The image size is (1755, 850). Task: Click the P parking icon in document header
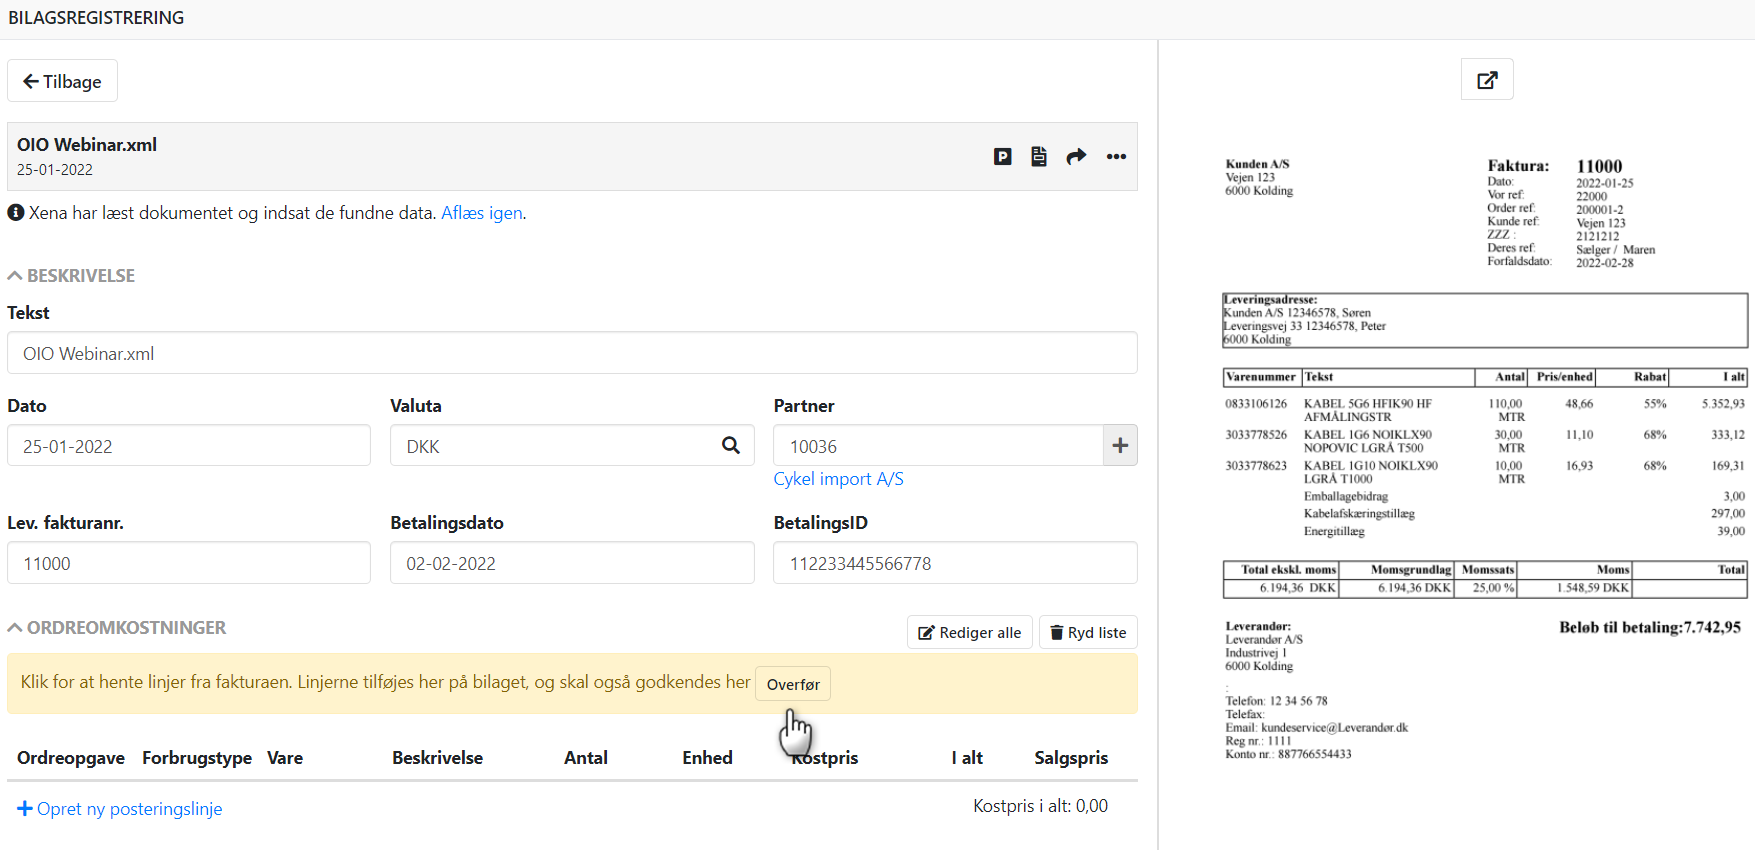point(1002,157)
